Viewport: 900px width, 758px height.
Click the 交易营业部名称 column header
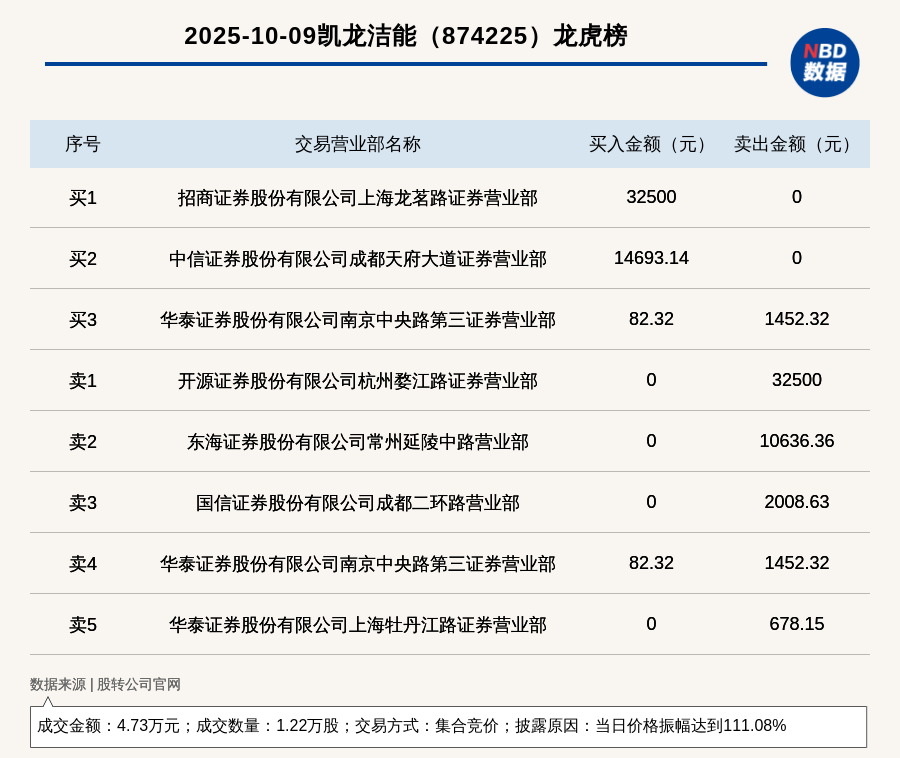(x=357, y=144)
